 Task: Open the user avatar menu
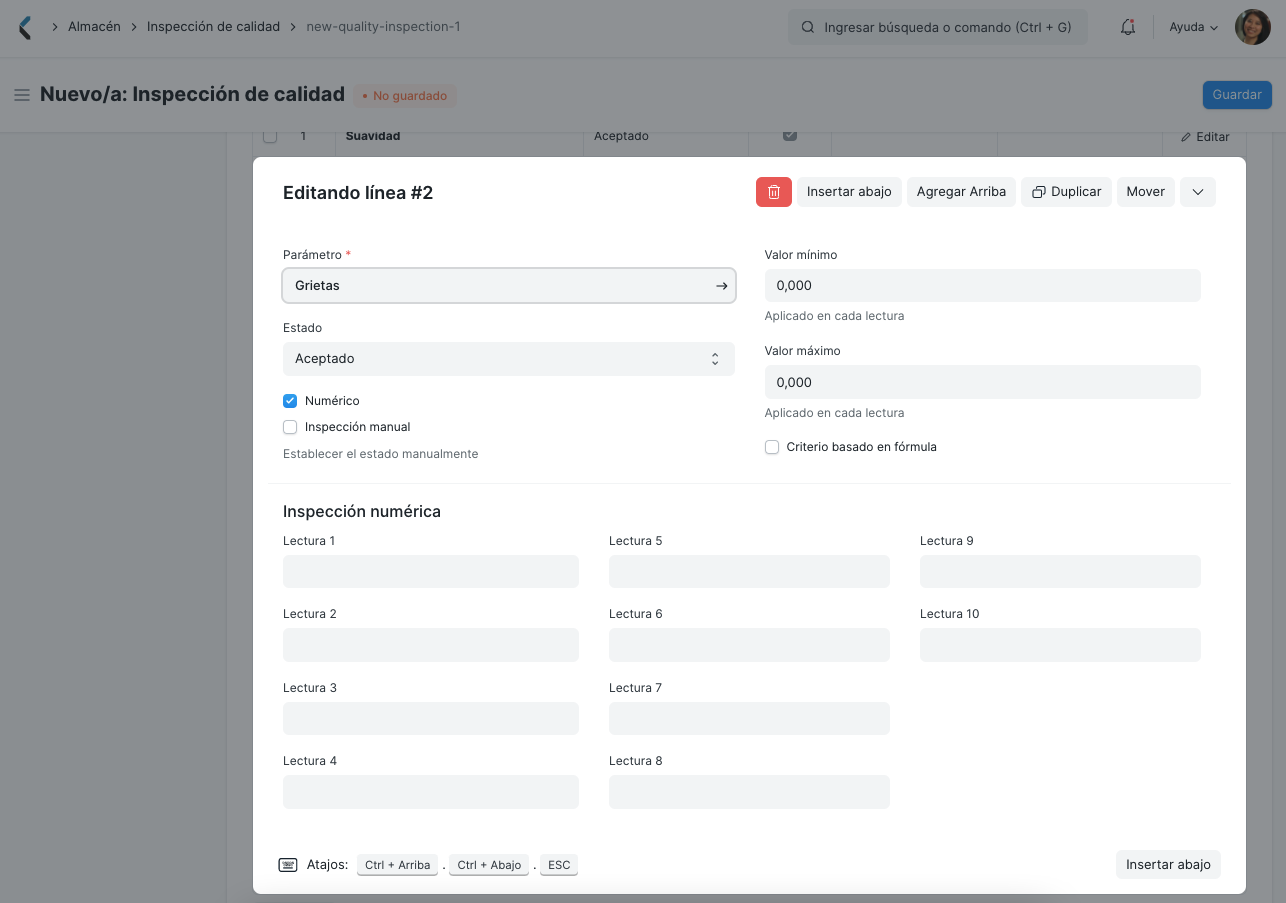tap(1253, 27)
